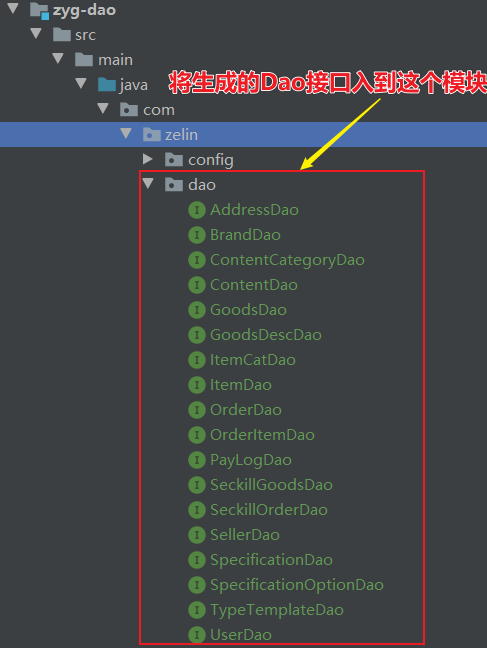
Task: Select the com package label
Action: (159, 110)
